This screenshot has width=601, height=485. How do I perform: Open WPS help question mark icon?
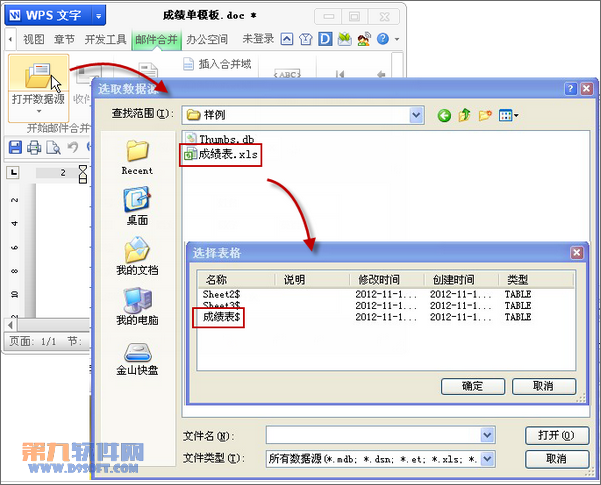(x=383, y=39)
